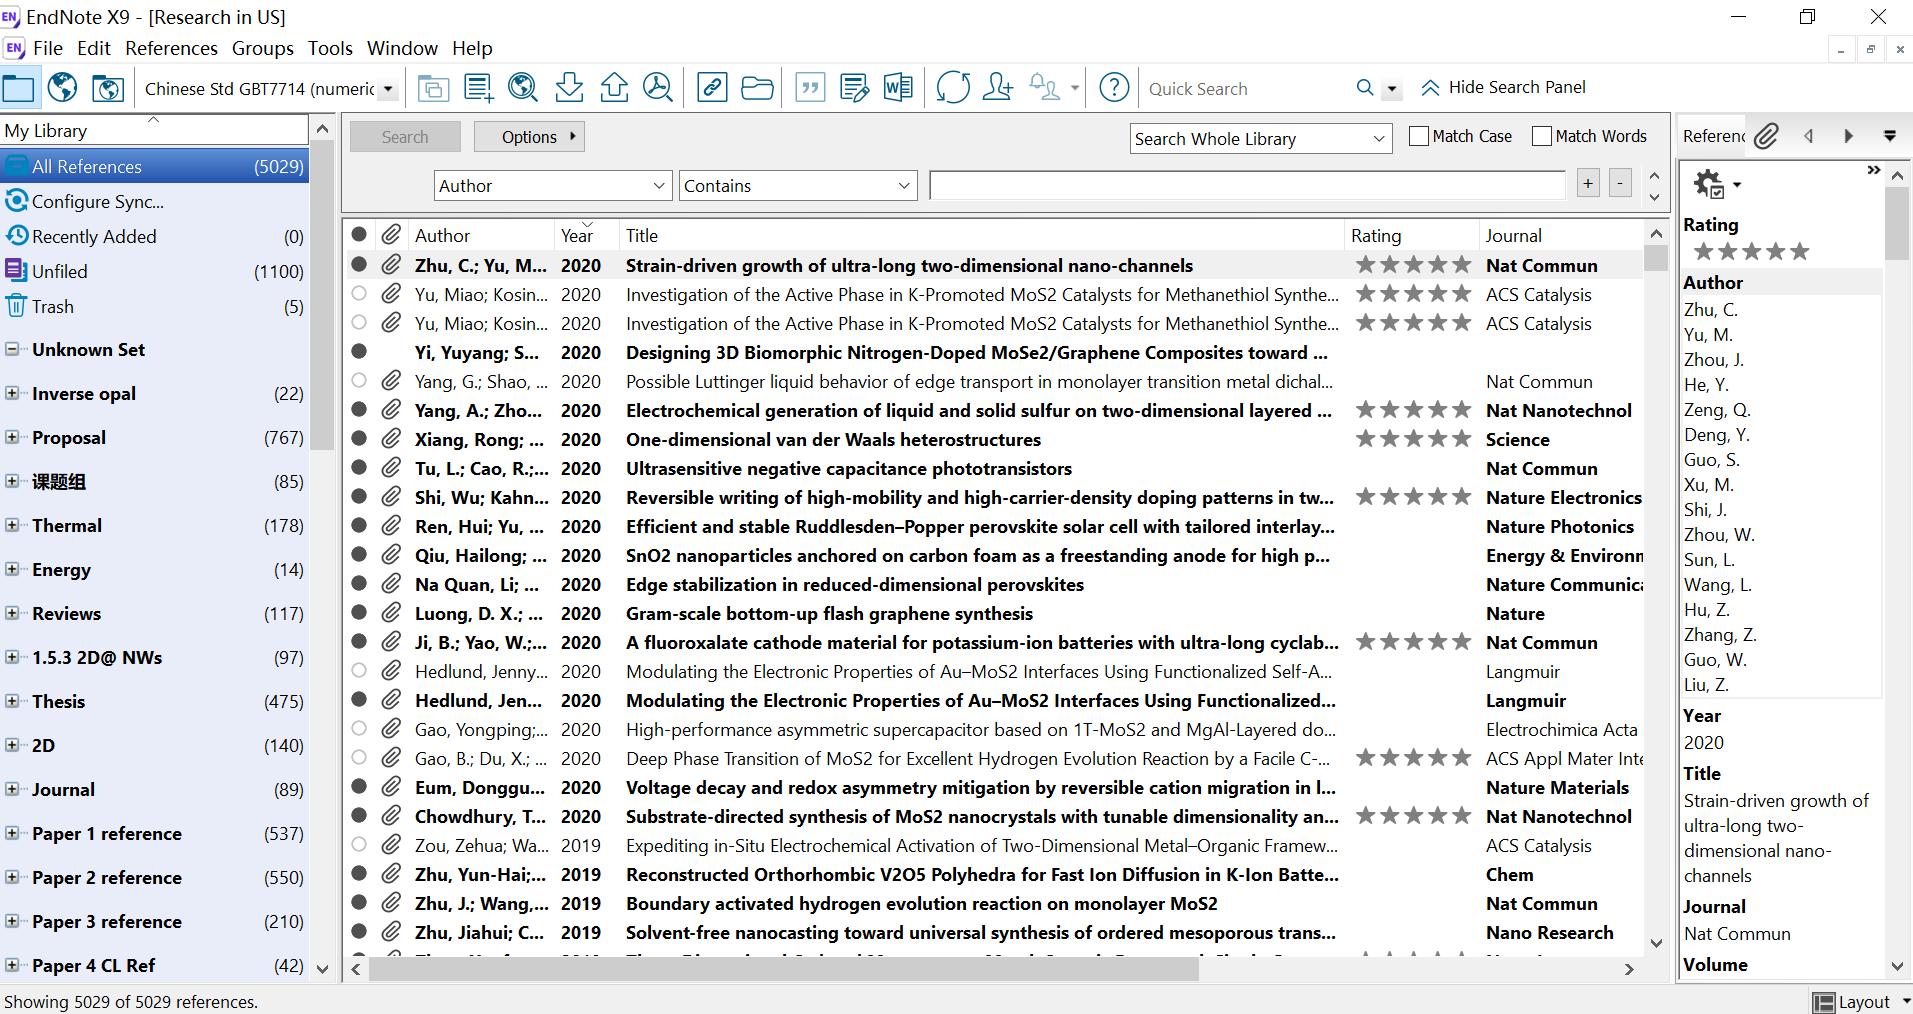Open the Help question mark icon
Viewport: 1913px width, 1014px height.
pos(1113,88)
